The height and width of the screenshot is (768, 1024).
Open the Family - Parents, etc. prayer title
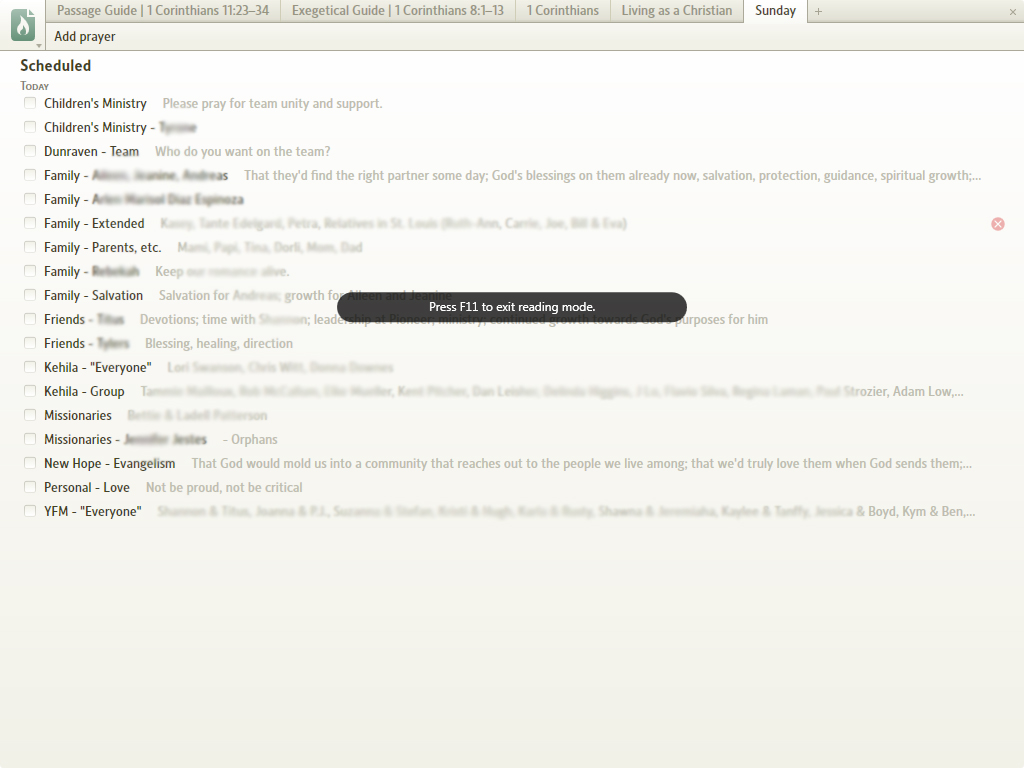coord(103,248)
